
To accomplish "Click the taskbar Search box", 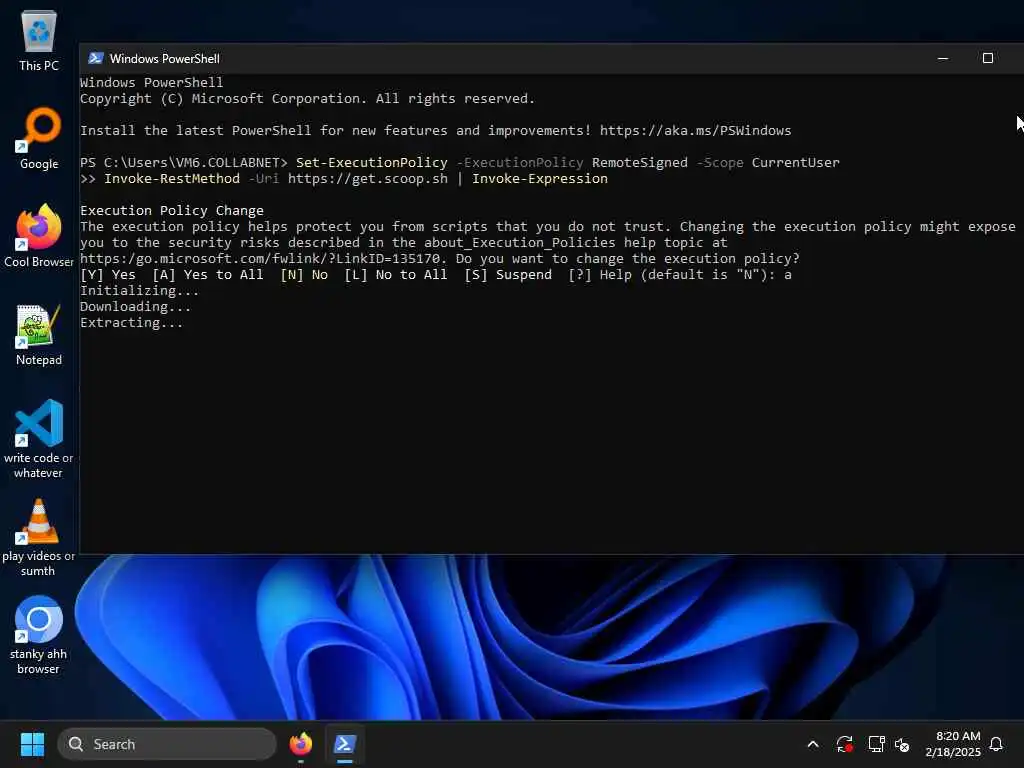I will (167, 744).
